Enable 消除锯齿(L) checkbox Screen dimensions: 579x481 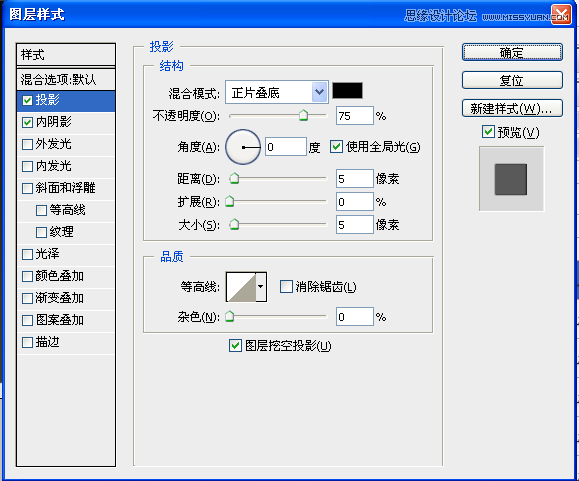tap(286, 286)
